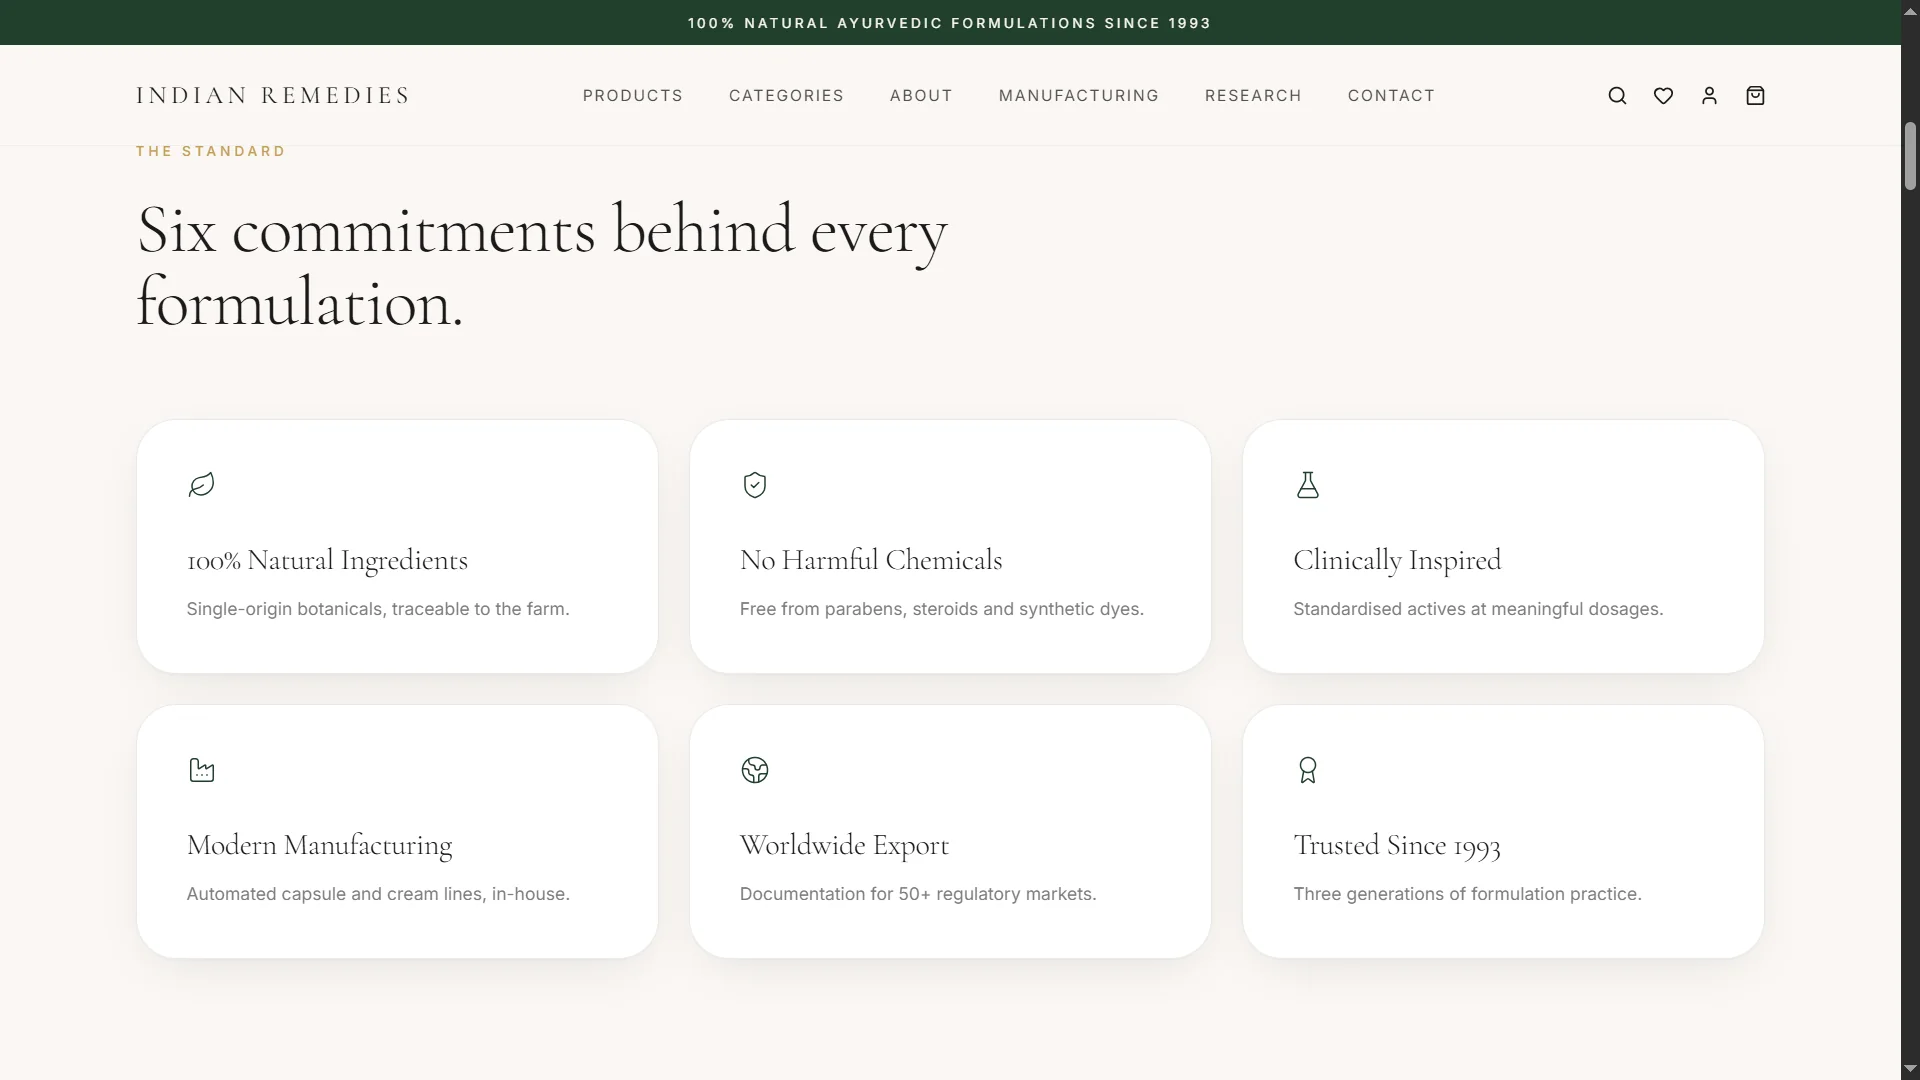The height and width of the screenshot is (1080, 1920).
Task: Click the 'Clinically Inspired' card title
Action: click(1397, 560)
